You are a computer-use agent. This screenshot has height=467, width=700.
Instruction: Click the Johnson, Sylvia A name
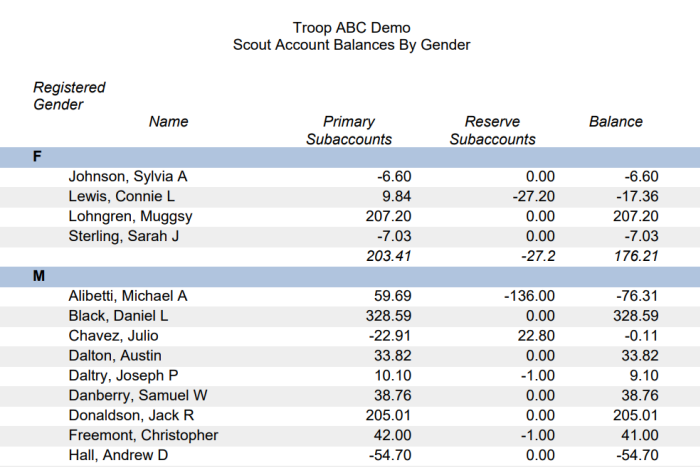click(128, 177)
